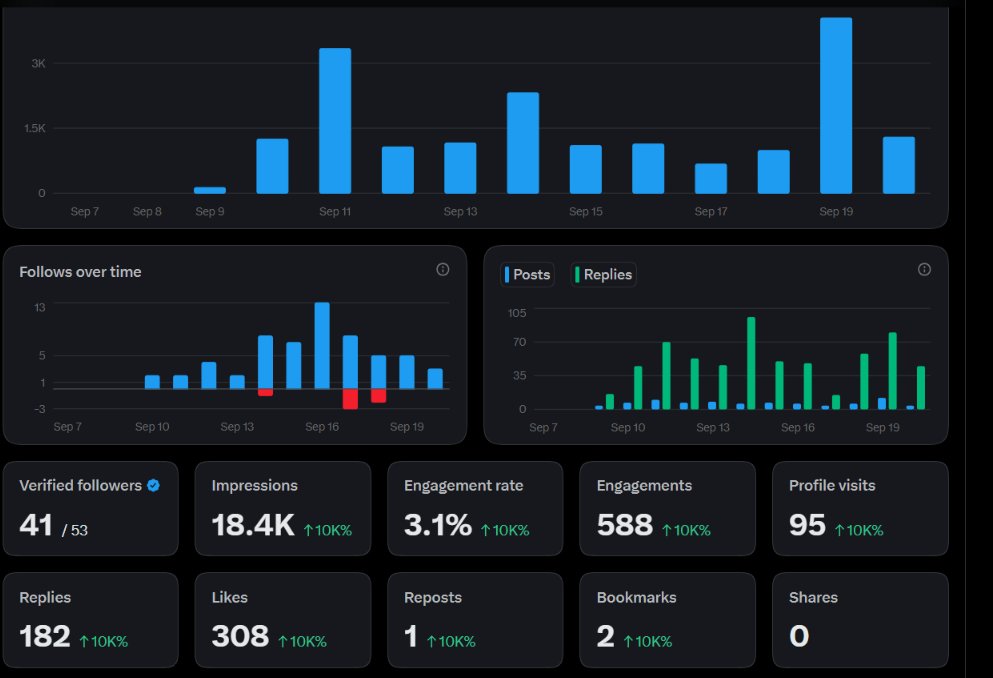Screen dimensions: 993x678
Task: Click Sep 7 label under impressions chart
Action: point(84,211)
